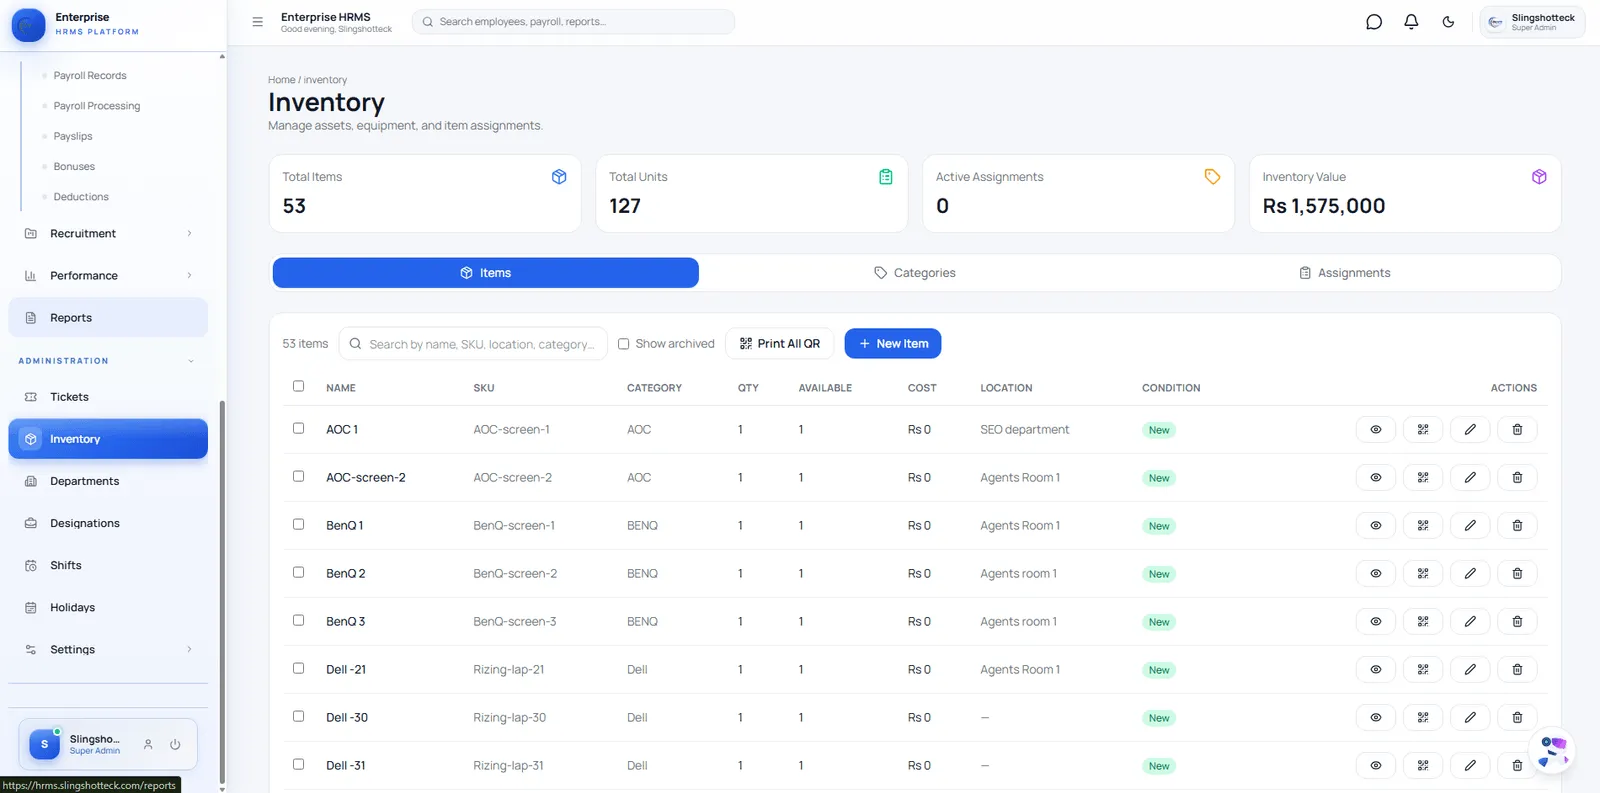Select all items with header checkbox
1600x793 pixels.
point(298,386)
